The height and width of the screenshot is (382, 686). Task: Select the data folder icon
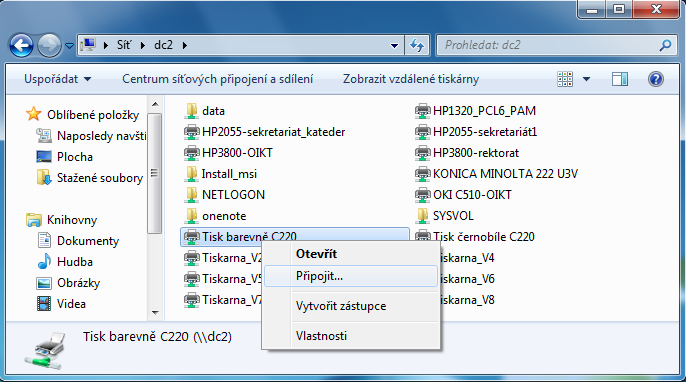click(x=191, y=111)
